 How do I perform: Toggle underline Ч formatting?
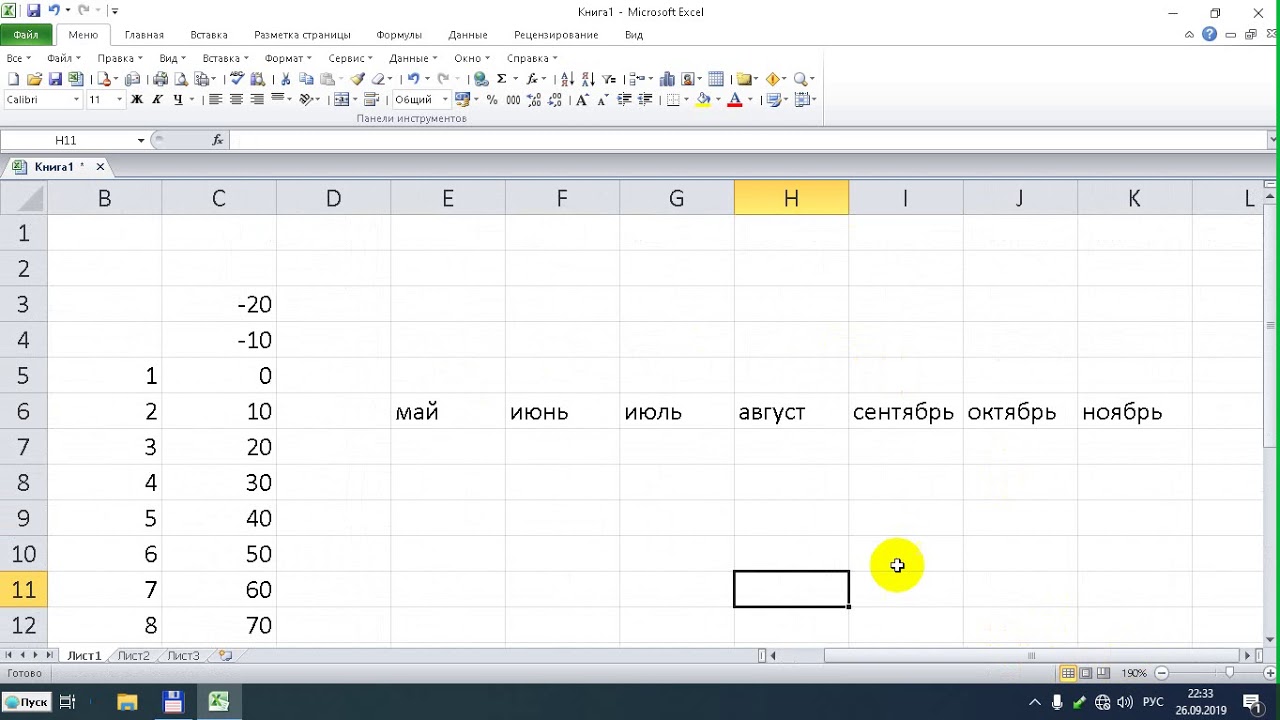tap(177, 100)
